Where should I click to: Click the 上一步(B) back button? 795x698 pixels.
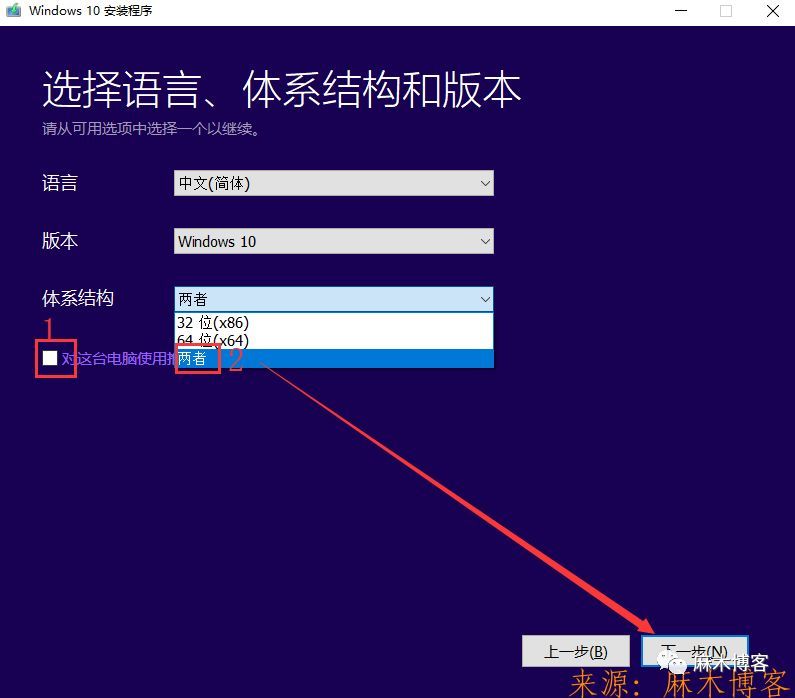(575, 651)
